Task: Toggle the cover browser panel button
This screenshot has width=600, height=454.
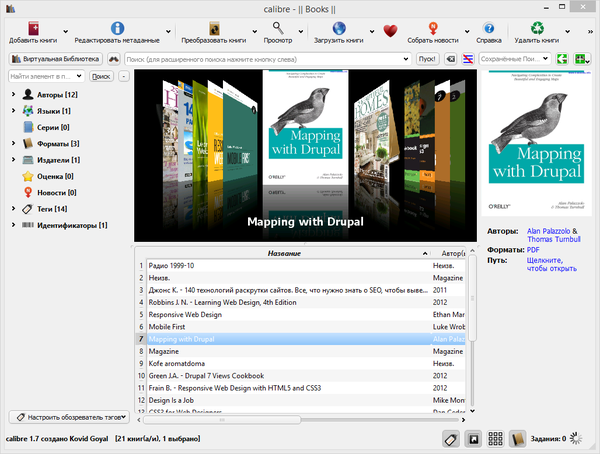Action: point(472,438)
